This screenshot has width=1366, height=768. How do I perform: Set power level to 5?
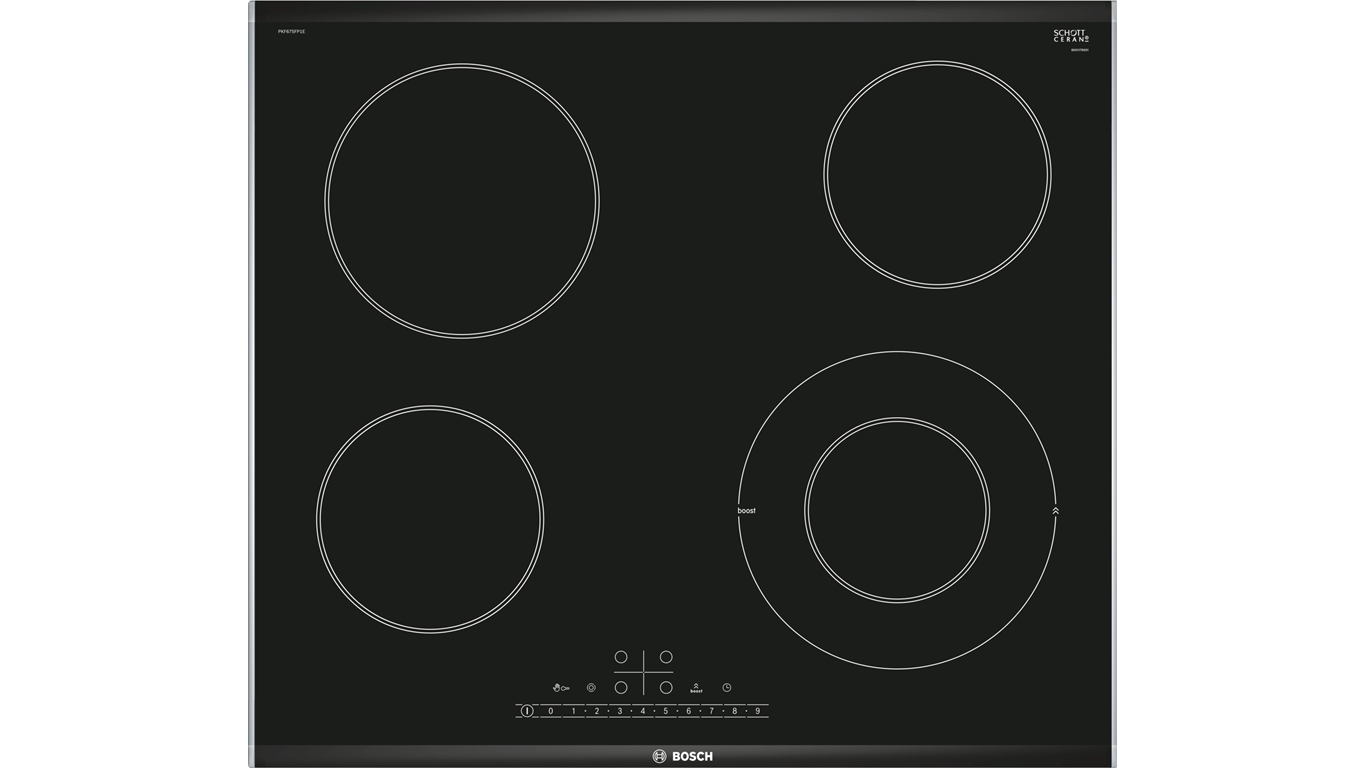pos(665,711)
